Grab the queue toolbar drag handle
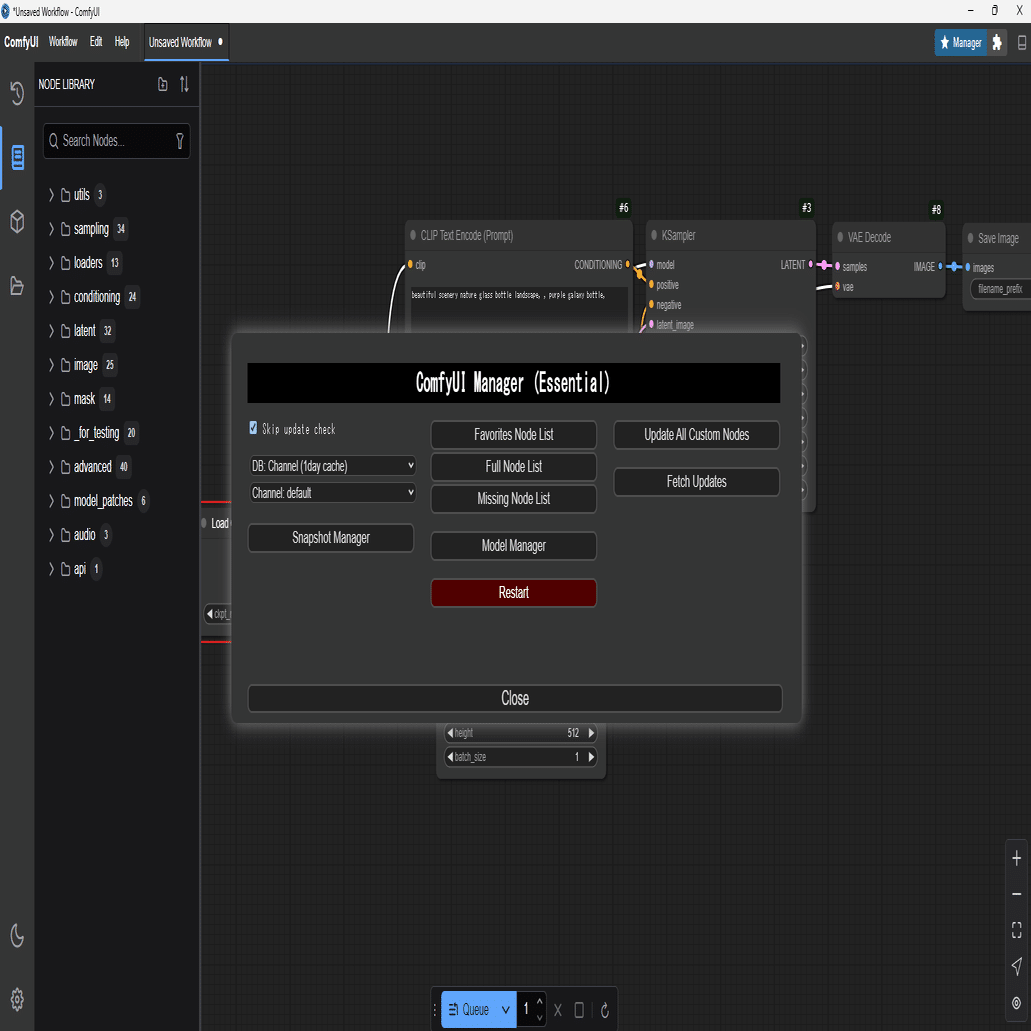Viewport: 1031px width, 1031px height. [x=435, y=1010]
